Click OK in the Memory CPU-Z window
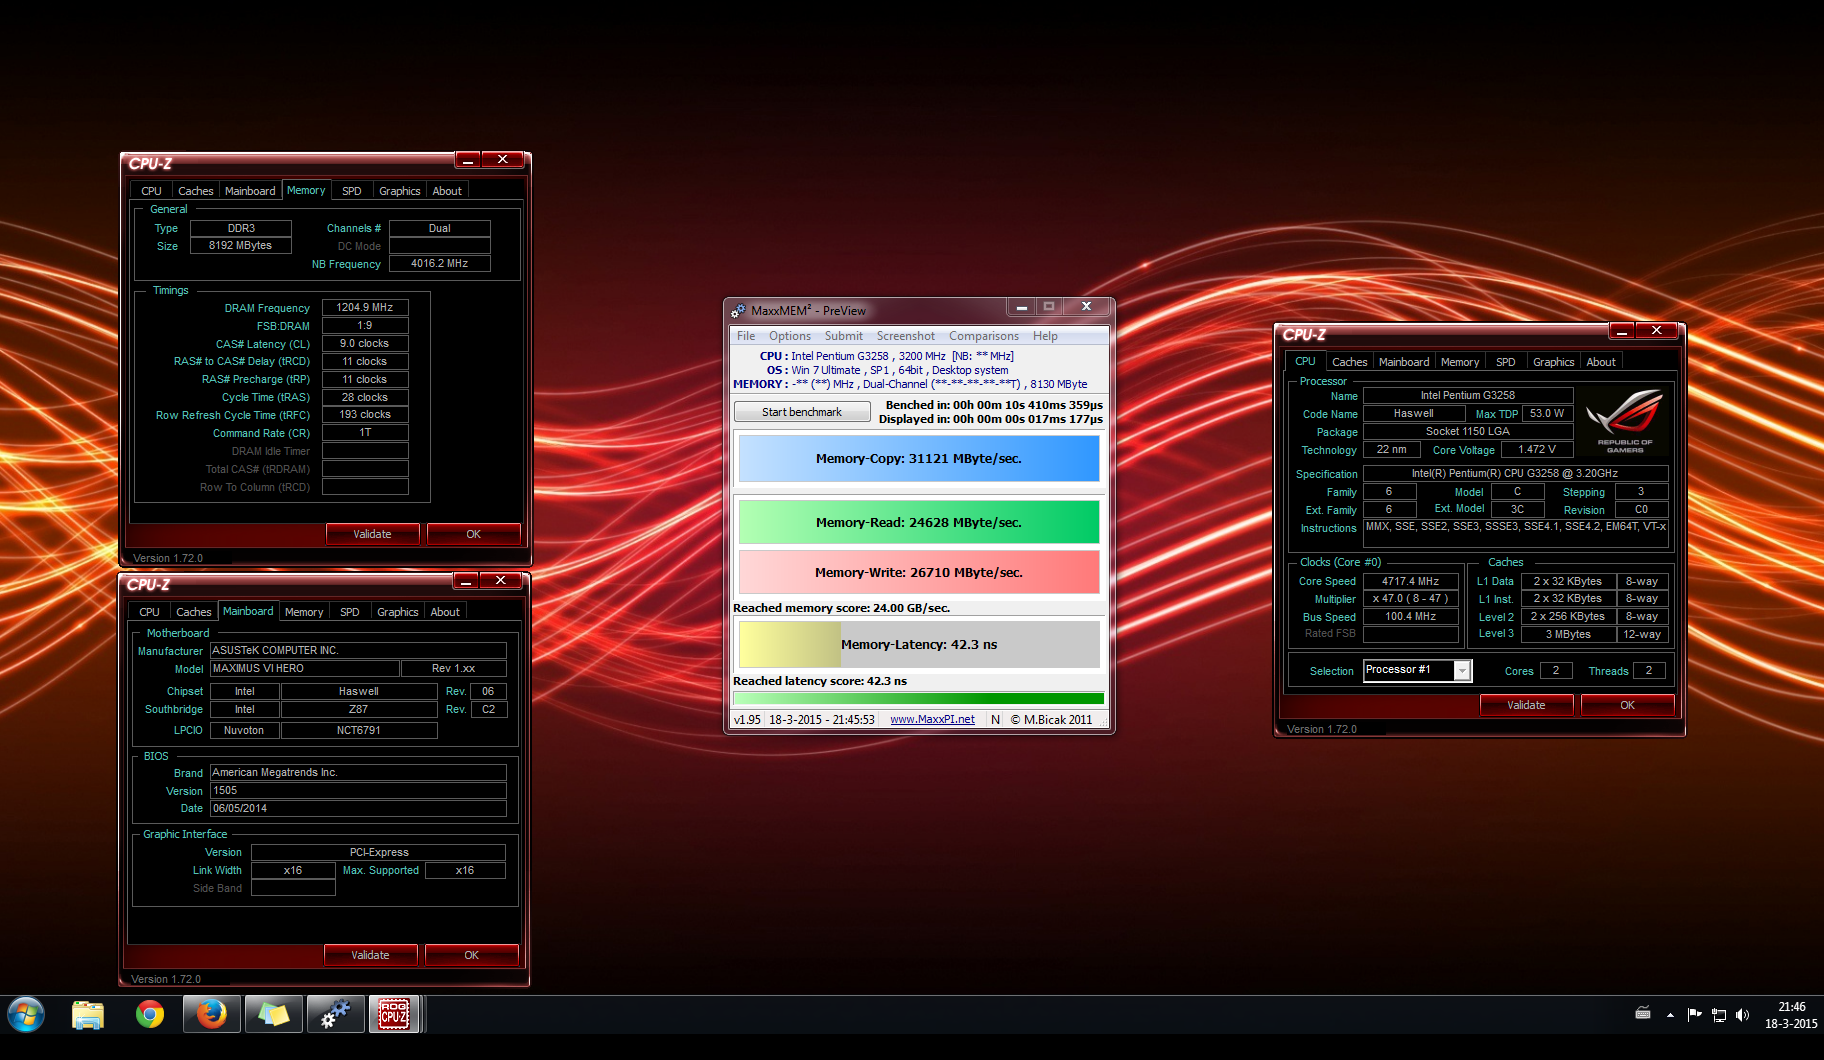Image resolution: width=1824 pixels, height=1060 pixels. (x=474, y=534)
